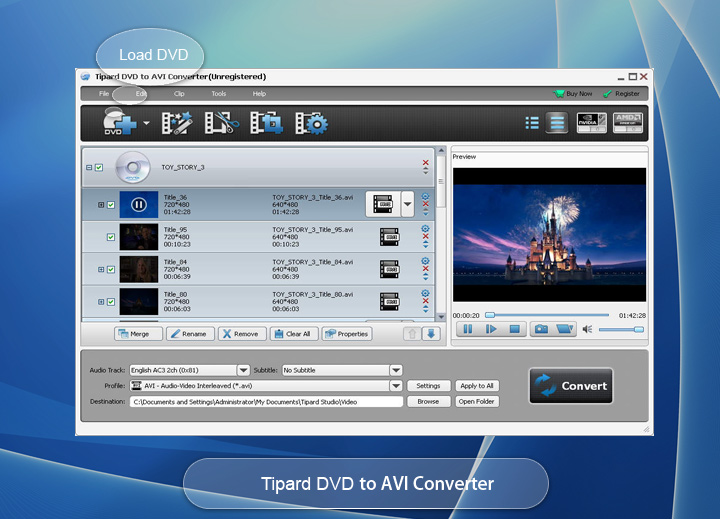Expand the Title_36 row
The image size is (720, 519).
[101, 205]
